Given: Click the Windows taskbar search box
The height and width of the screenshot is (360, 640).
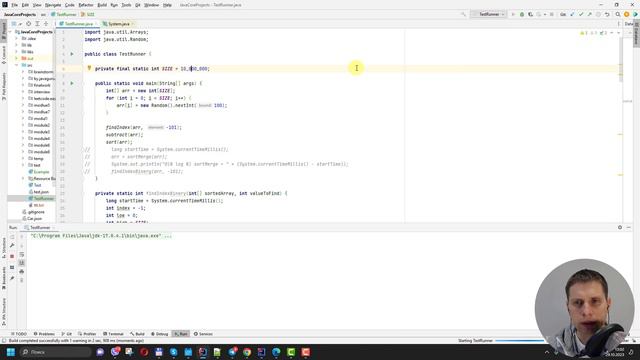Looking at the screenshot, I should (x=56, y=352).
